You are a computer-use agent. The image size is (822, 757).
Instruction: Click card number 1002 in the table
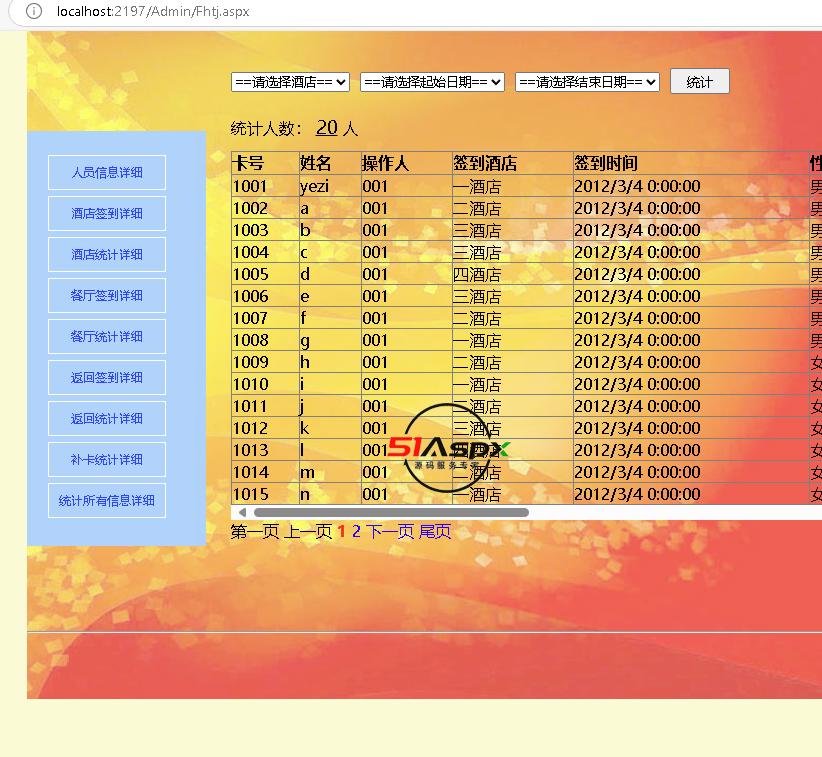(x=250, y=208)
